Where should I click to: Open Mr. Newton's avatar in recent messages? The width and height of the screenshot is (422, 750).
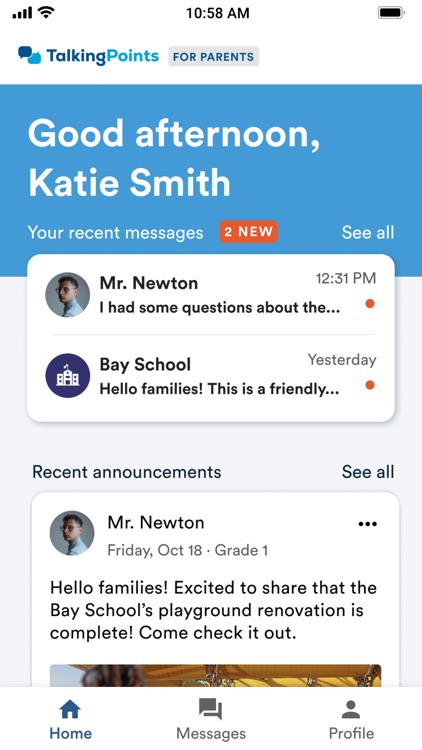coord(67,295)
